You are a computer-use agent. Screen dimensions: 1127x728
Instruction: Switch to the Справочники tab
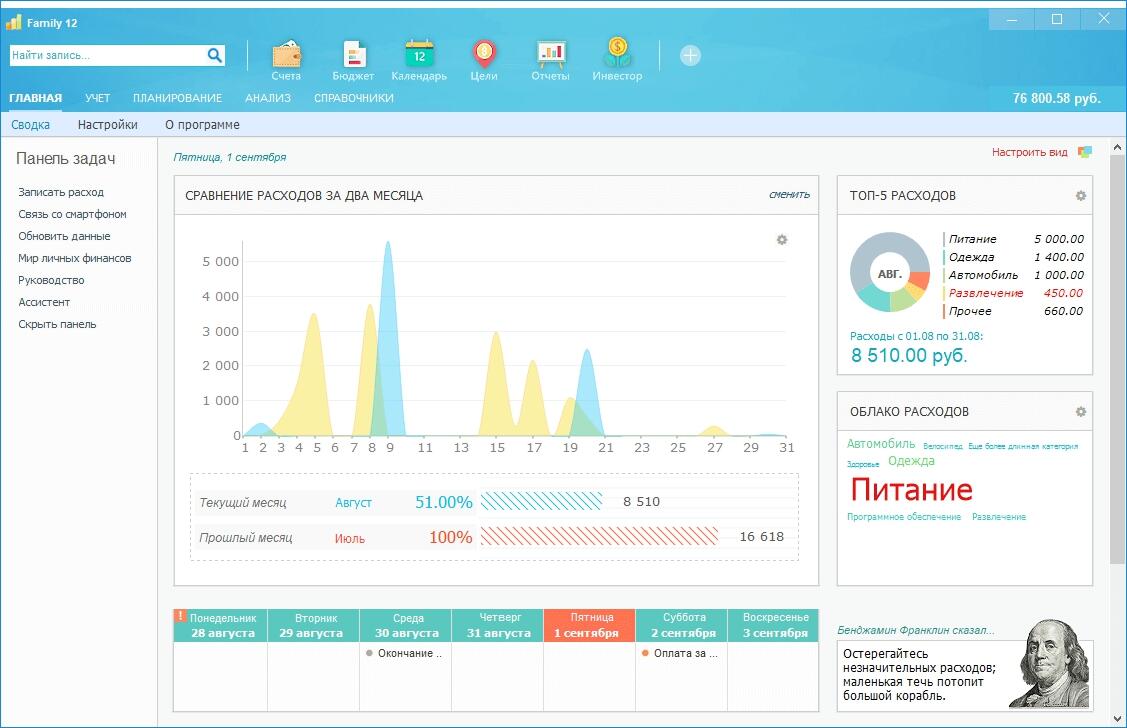pos(353,98)
